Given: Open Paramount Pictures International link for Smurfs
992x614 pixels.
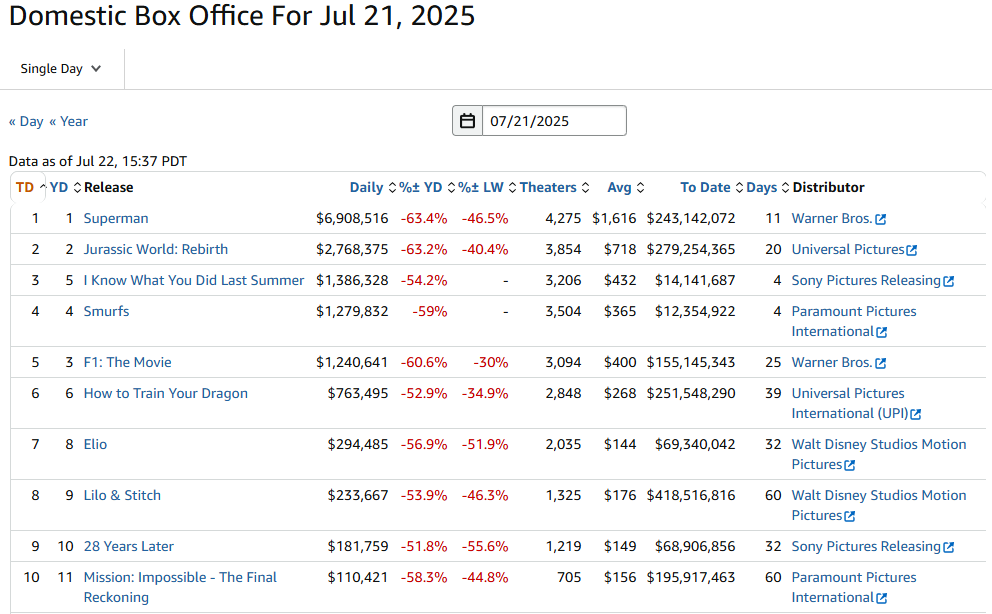Looking at the screenshot, I should pos(853,321).
